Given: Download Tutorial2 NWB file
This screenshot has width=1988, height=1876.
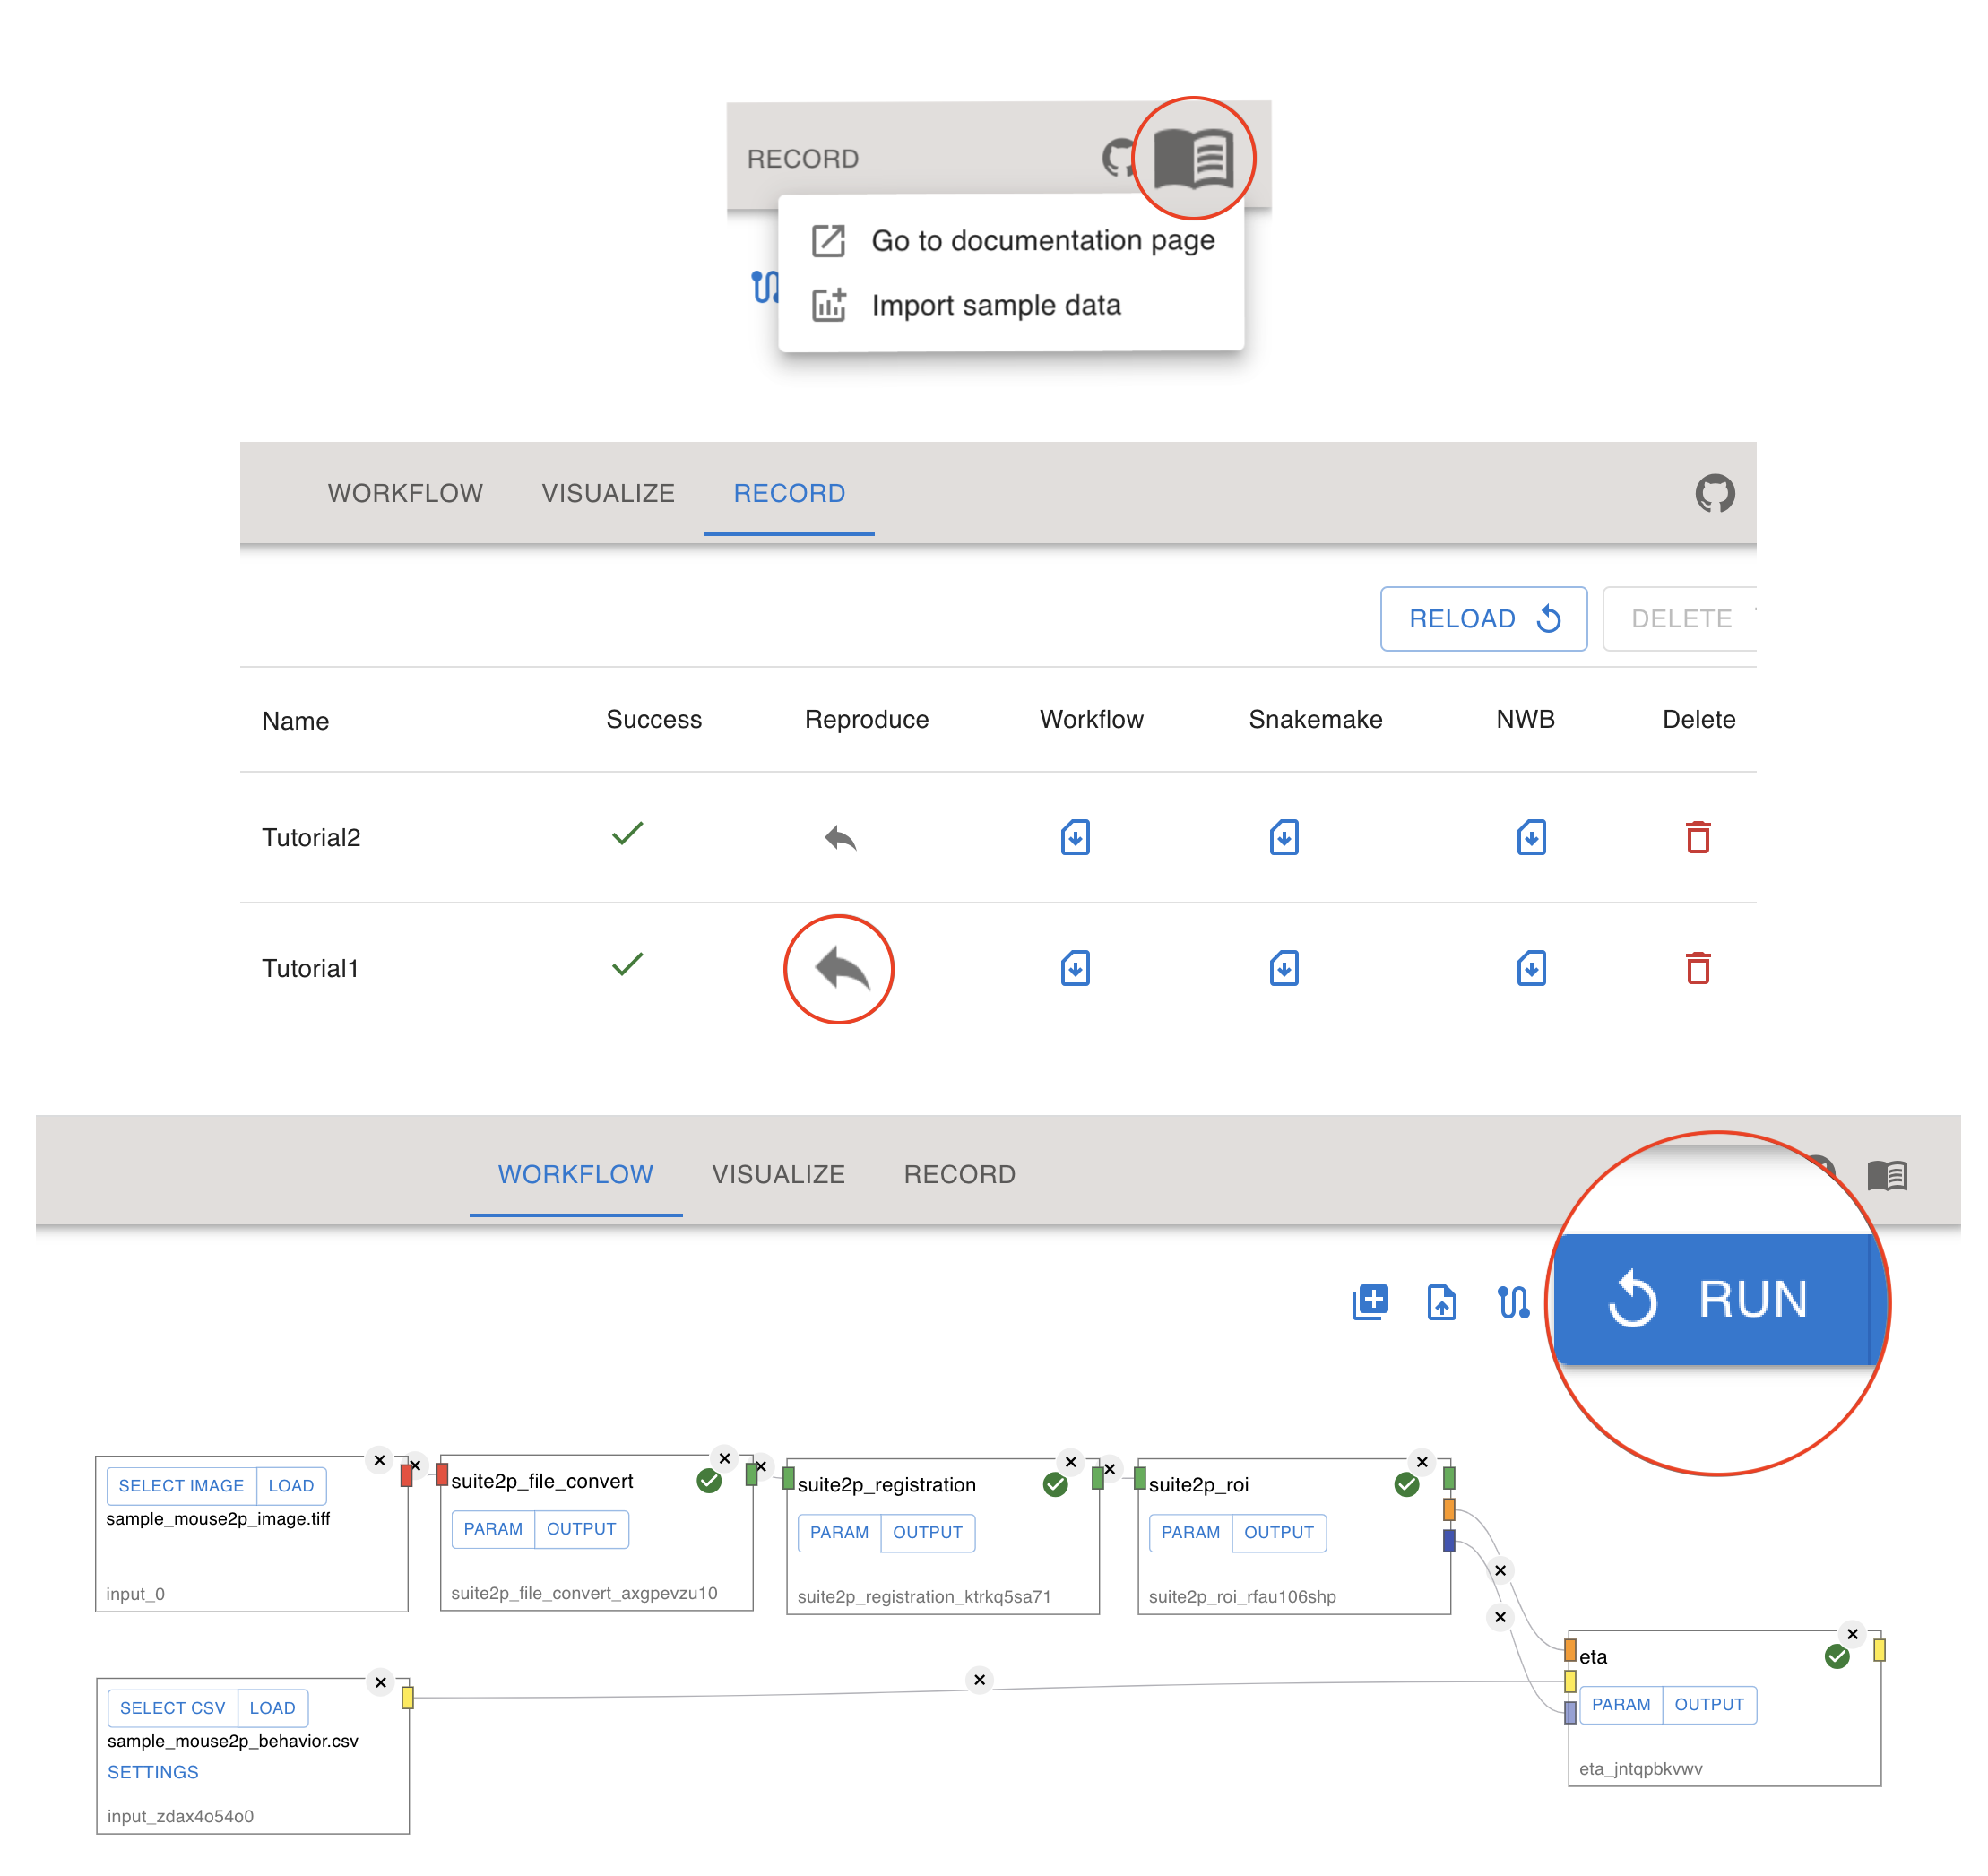Looking at the screenshot, I should (1531, 837).
